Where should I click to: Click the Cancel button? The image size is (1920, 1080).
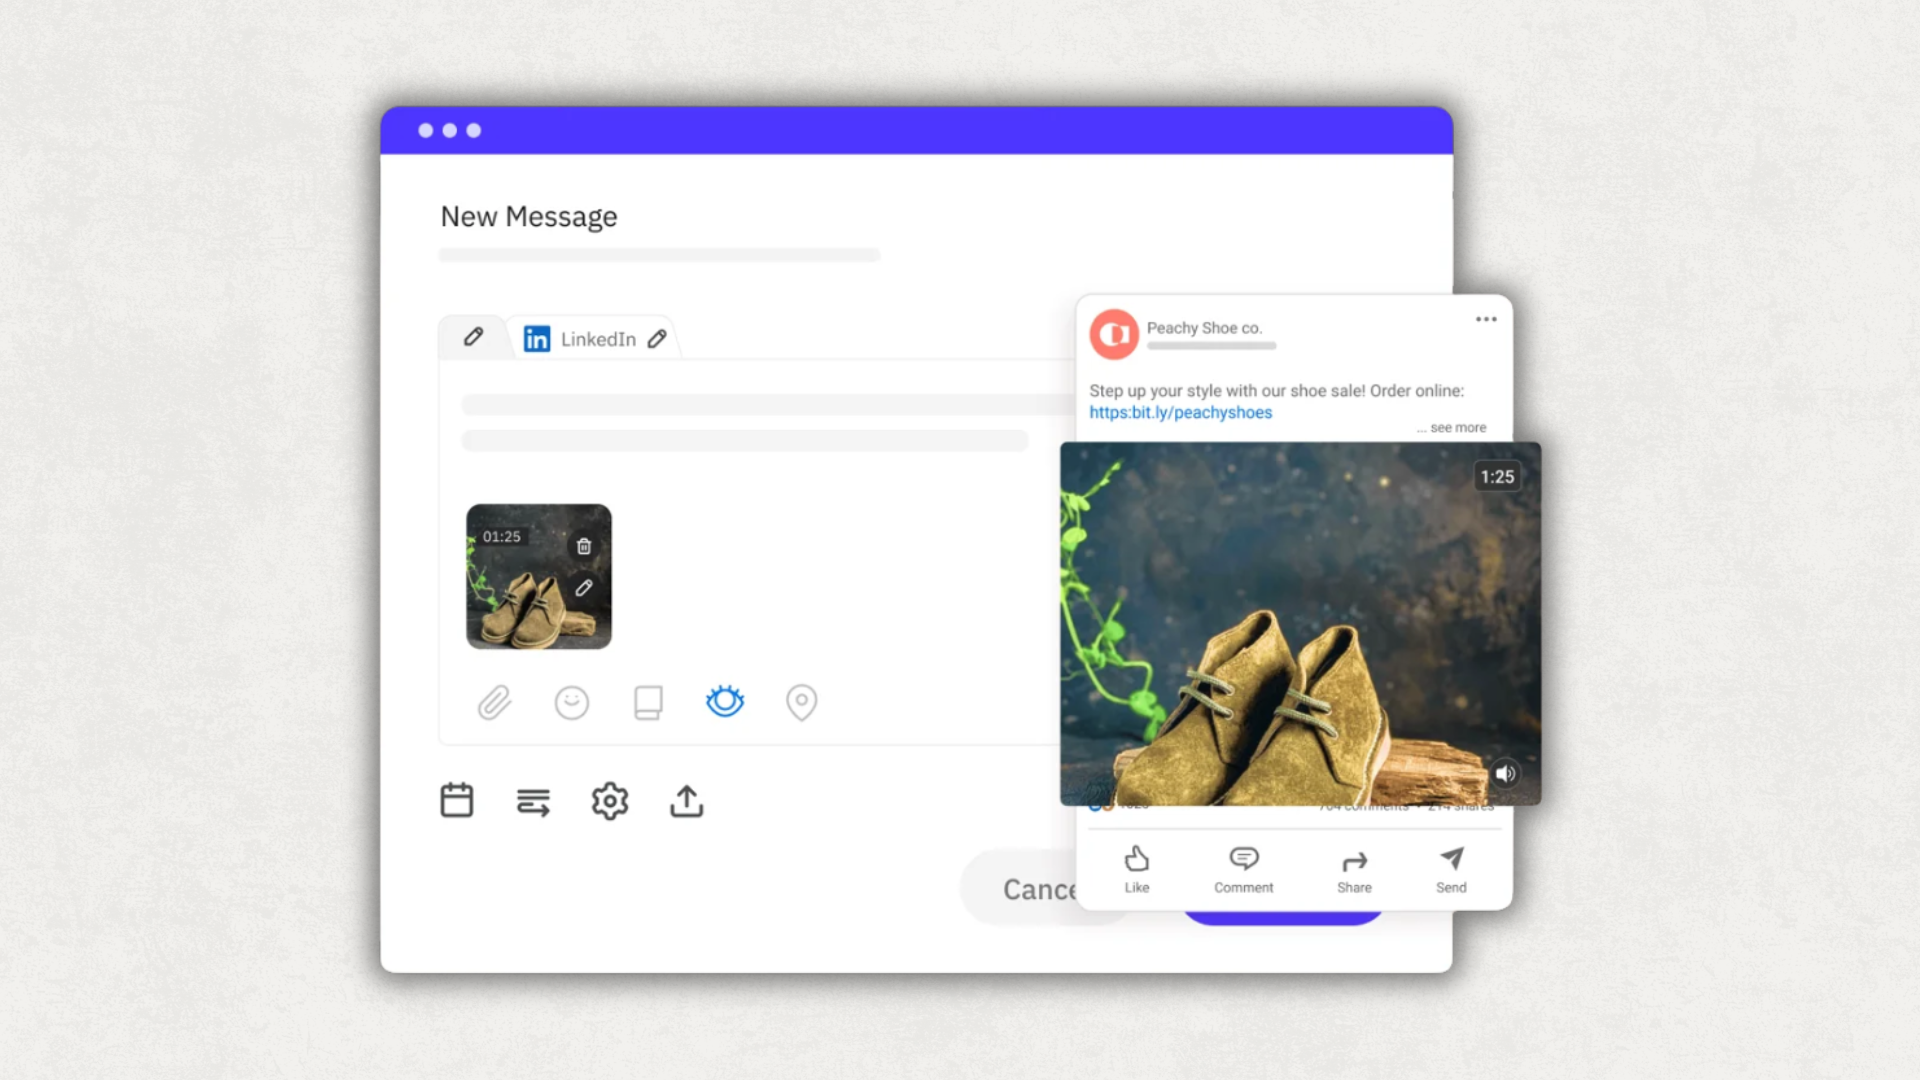tap(1020, 889)
